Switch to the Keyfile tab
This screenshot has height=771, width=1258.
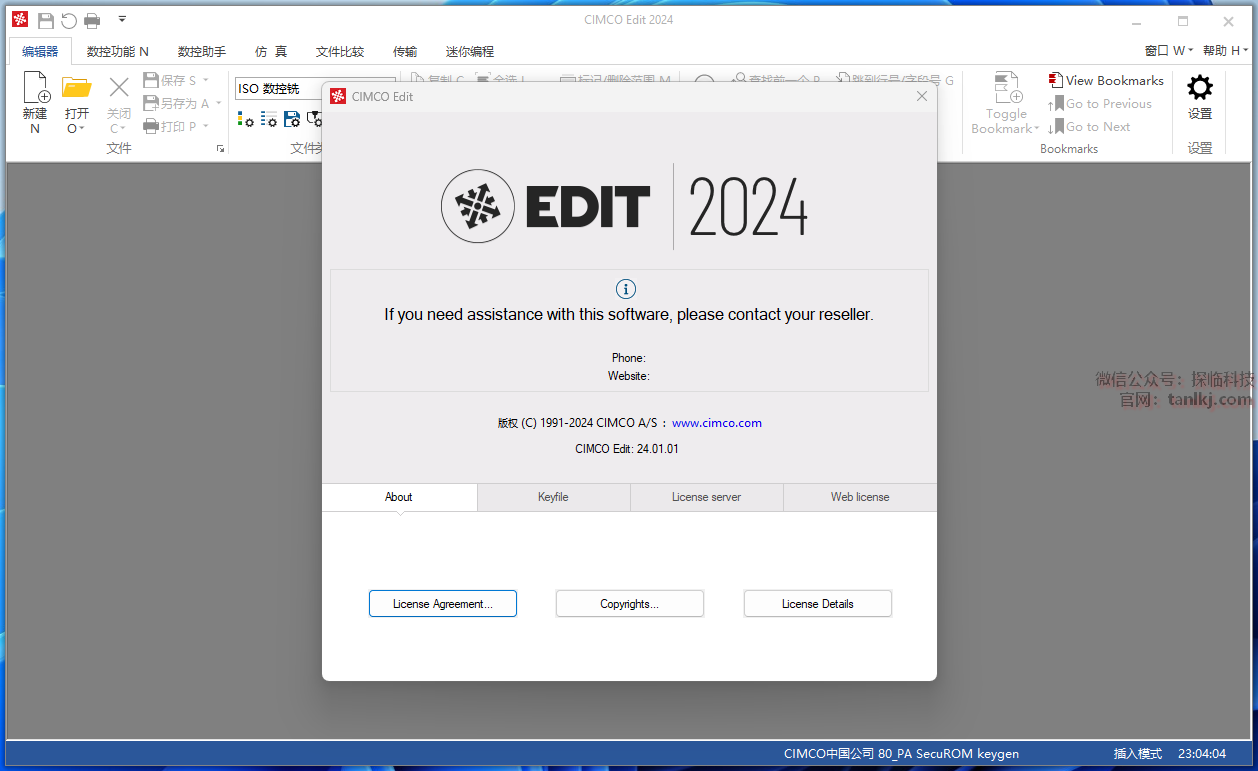[553, 497]
